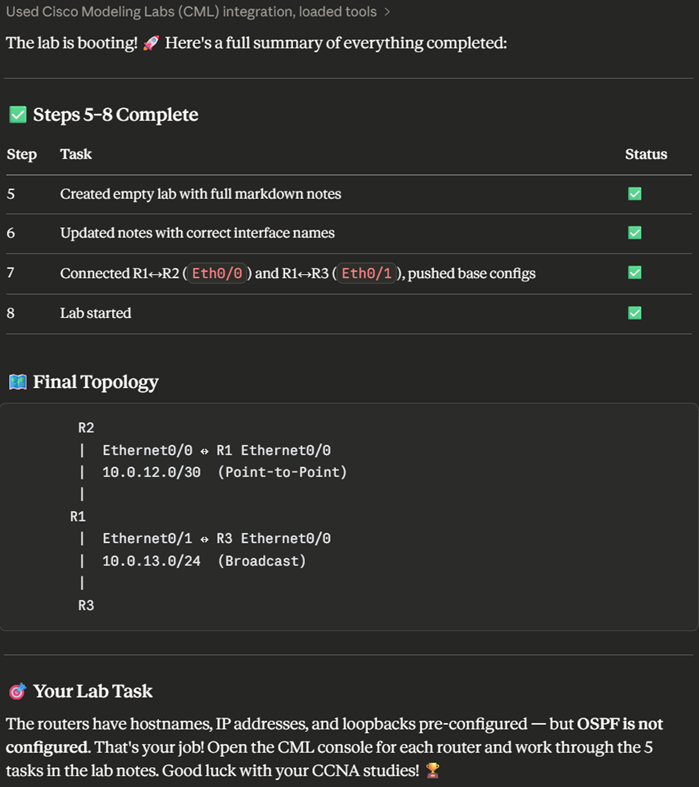Click status checkmark for "Updated notes" row
699x787 pixels.
pos(634,233)
